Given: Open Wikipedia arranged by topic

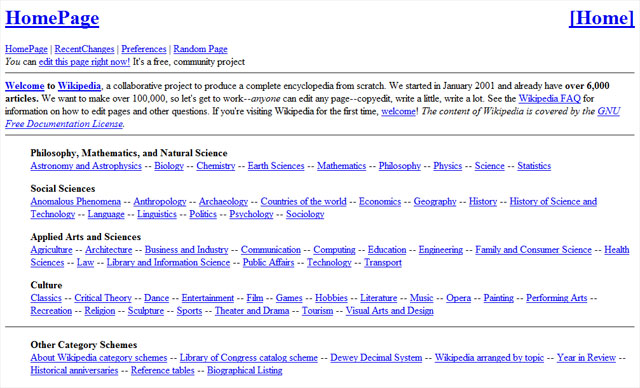Looking at the screenshot, I should tap(489, 358).
